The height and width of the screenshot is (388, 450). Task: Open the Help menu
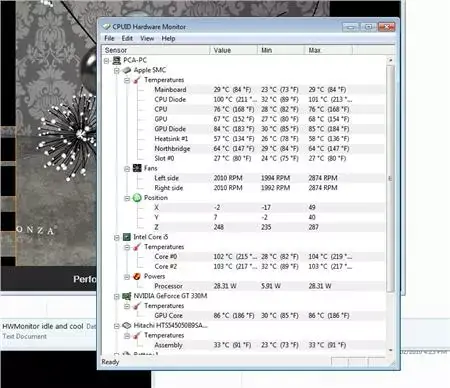[168, 38]
